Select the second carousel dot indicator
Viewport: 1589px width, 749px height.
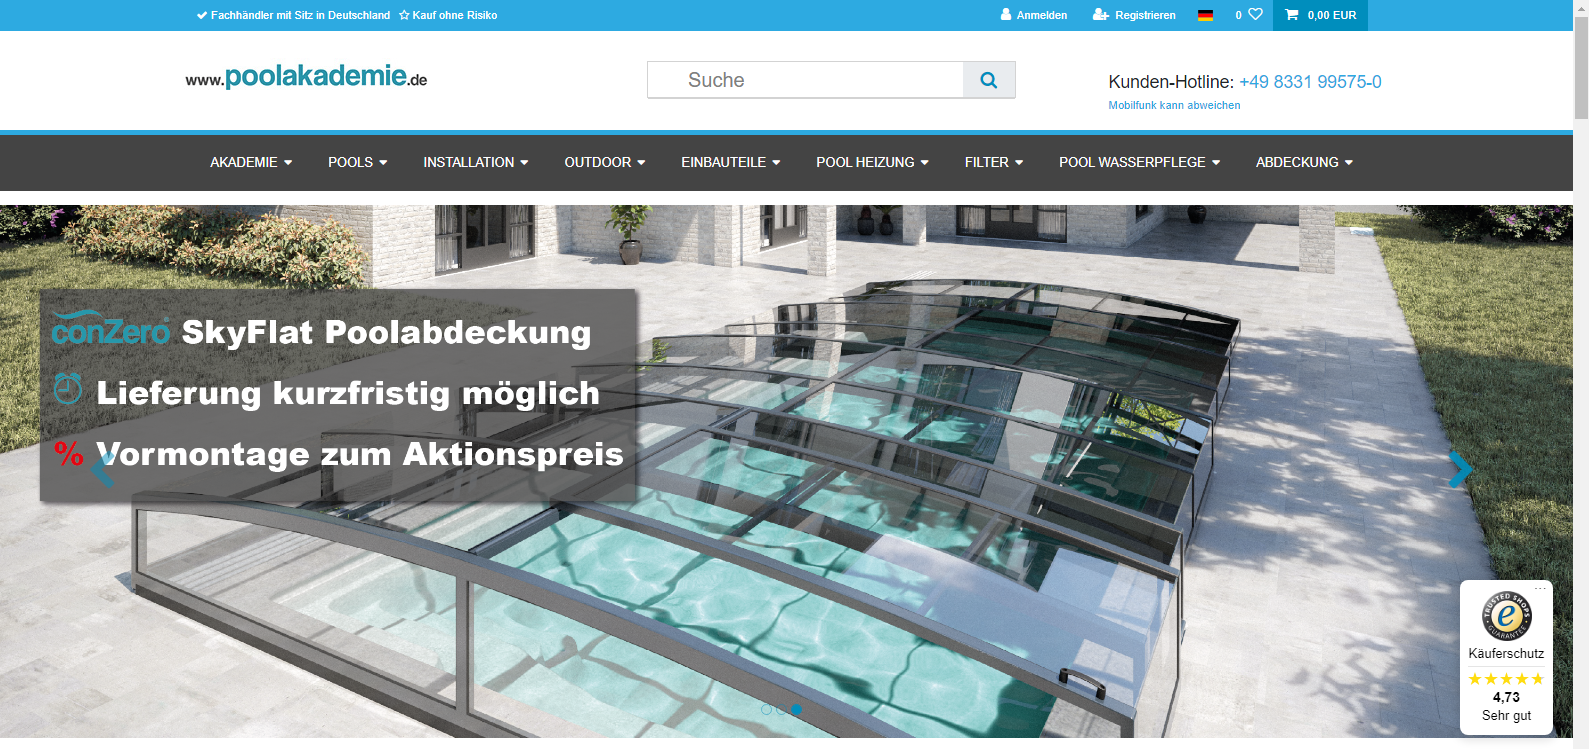(x=781, y=709)
